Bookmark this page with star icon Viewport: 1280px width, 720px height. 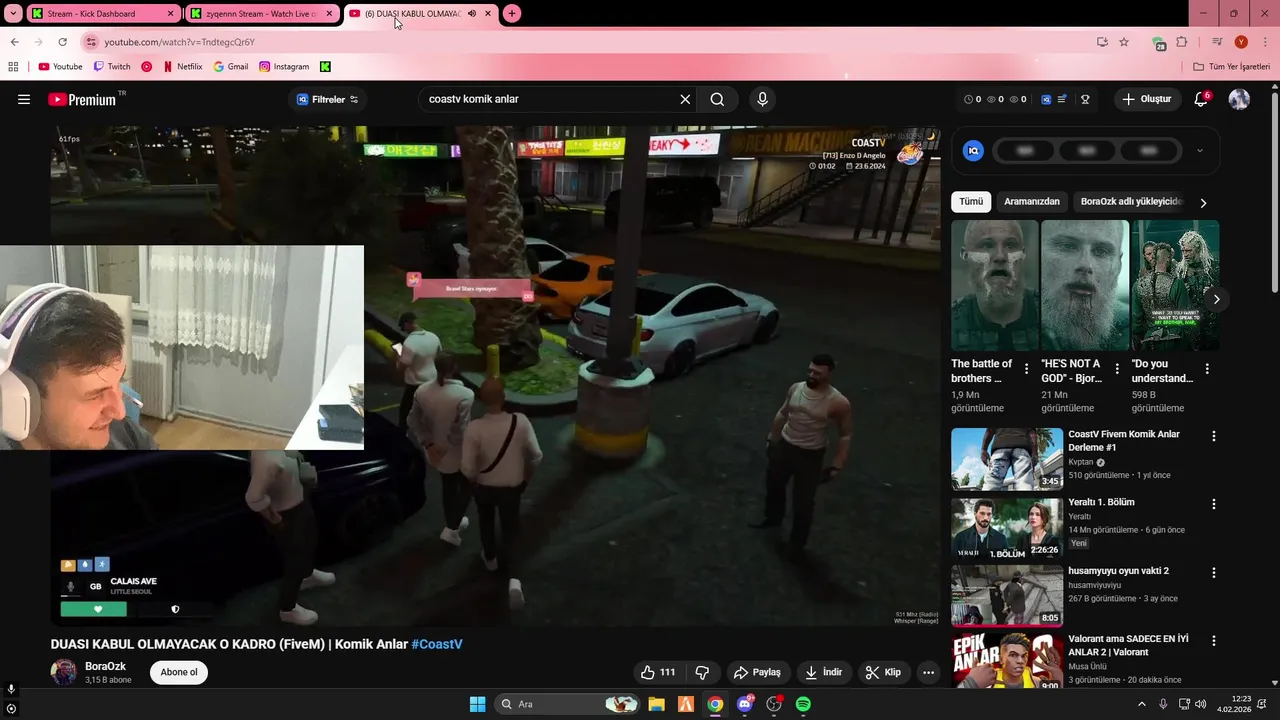click(1124, 42)
